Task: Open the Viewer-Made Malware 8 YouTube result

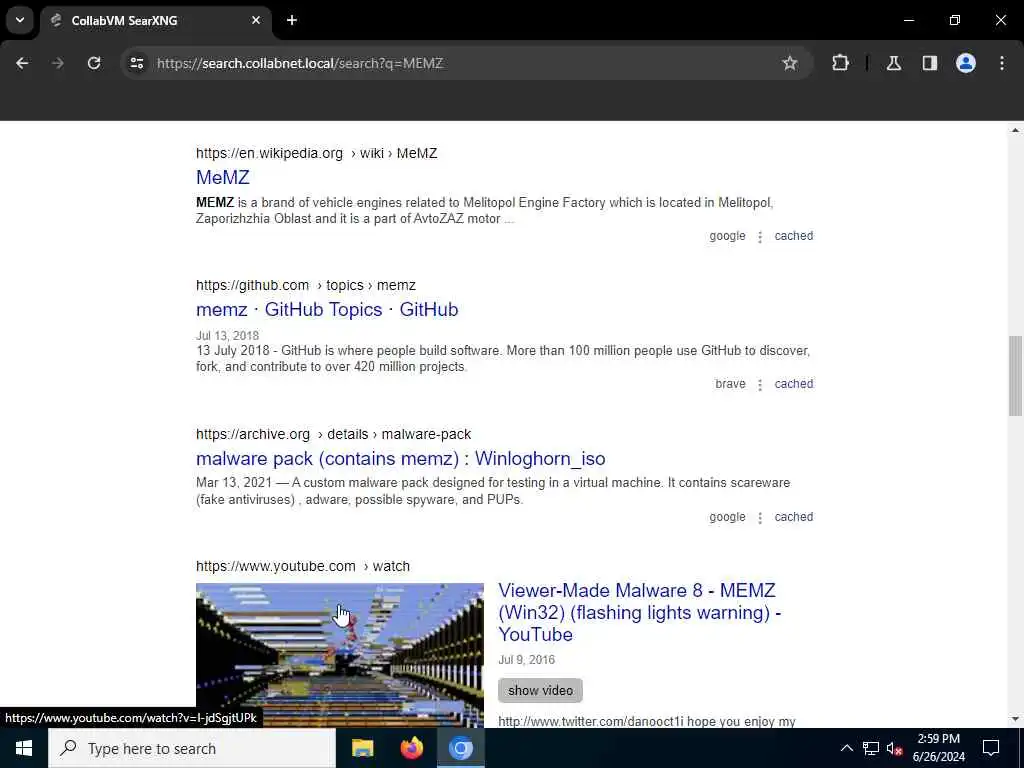Action: pyautogui.click(x=639, y=612)
